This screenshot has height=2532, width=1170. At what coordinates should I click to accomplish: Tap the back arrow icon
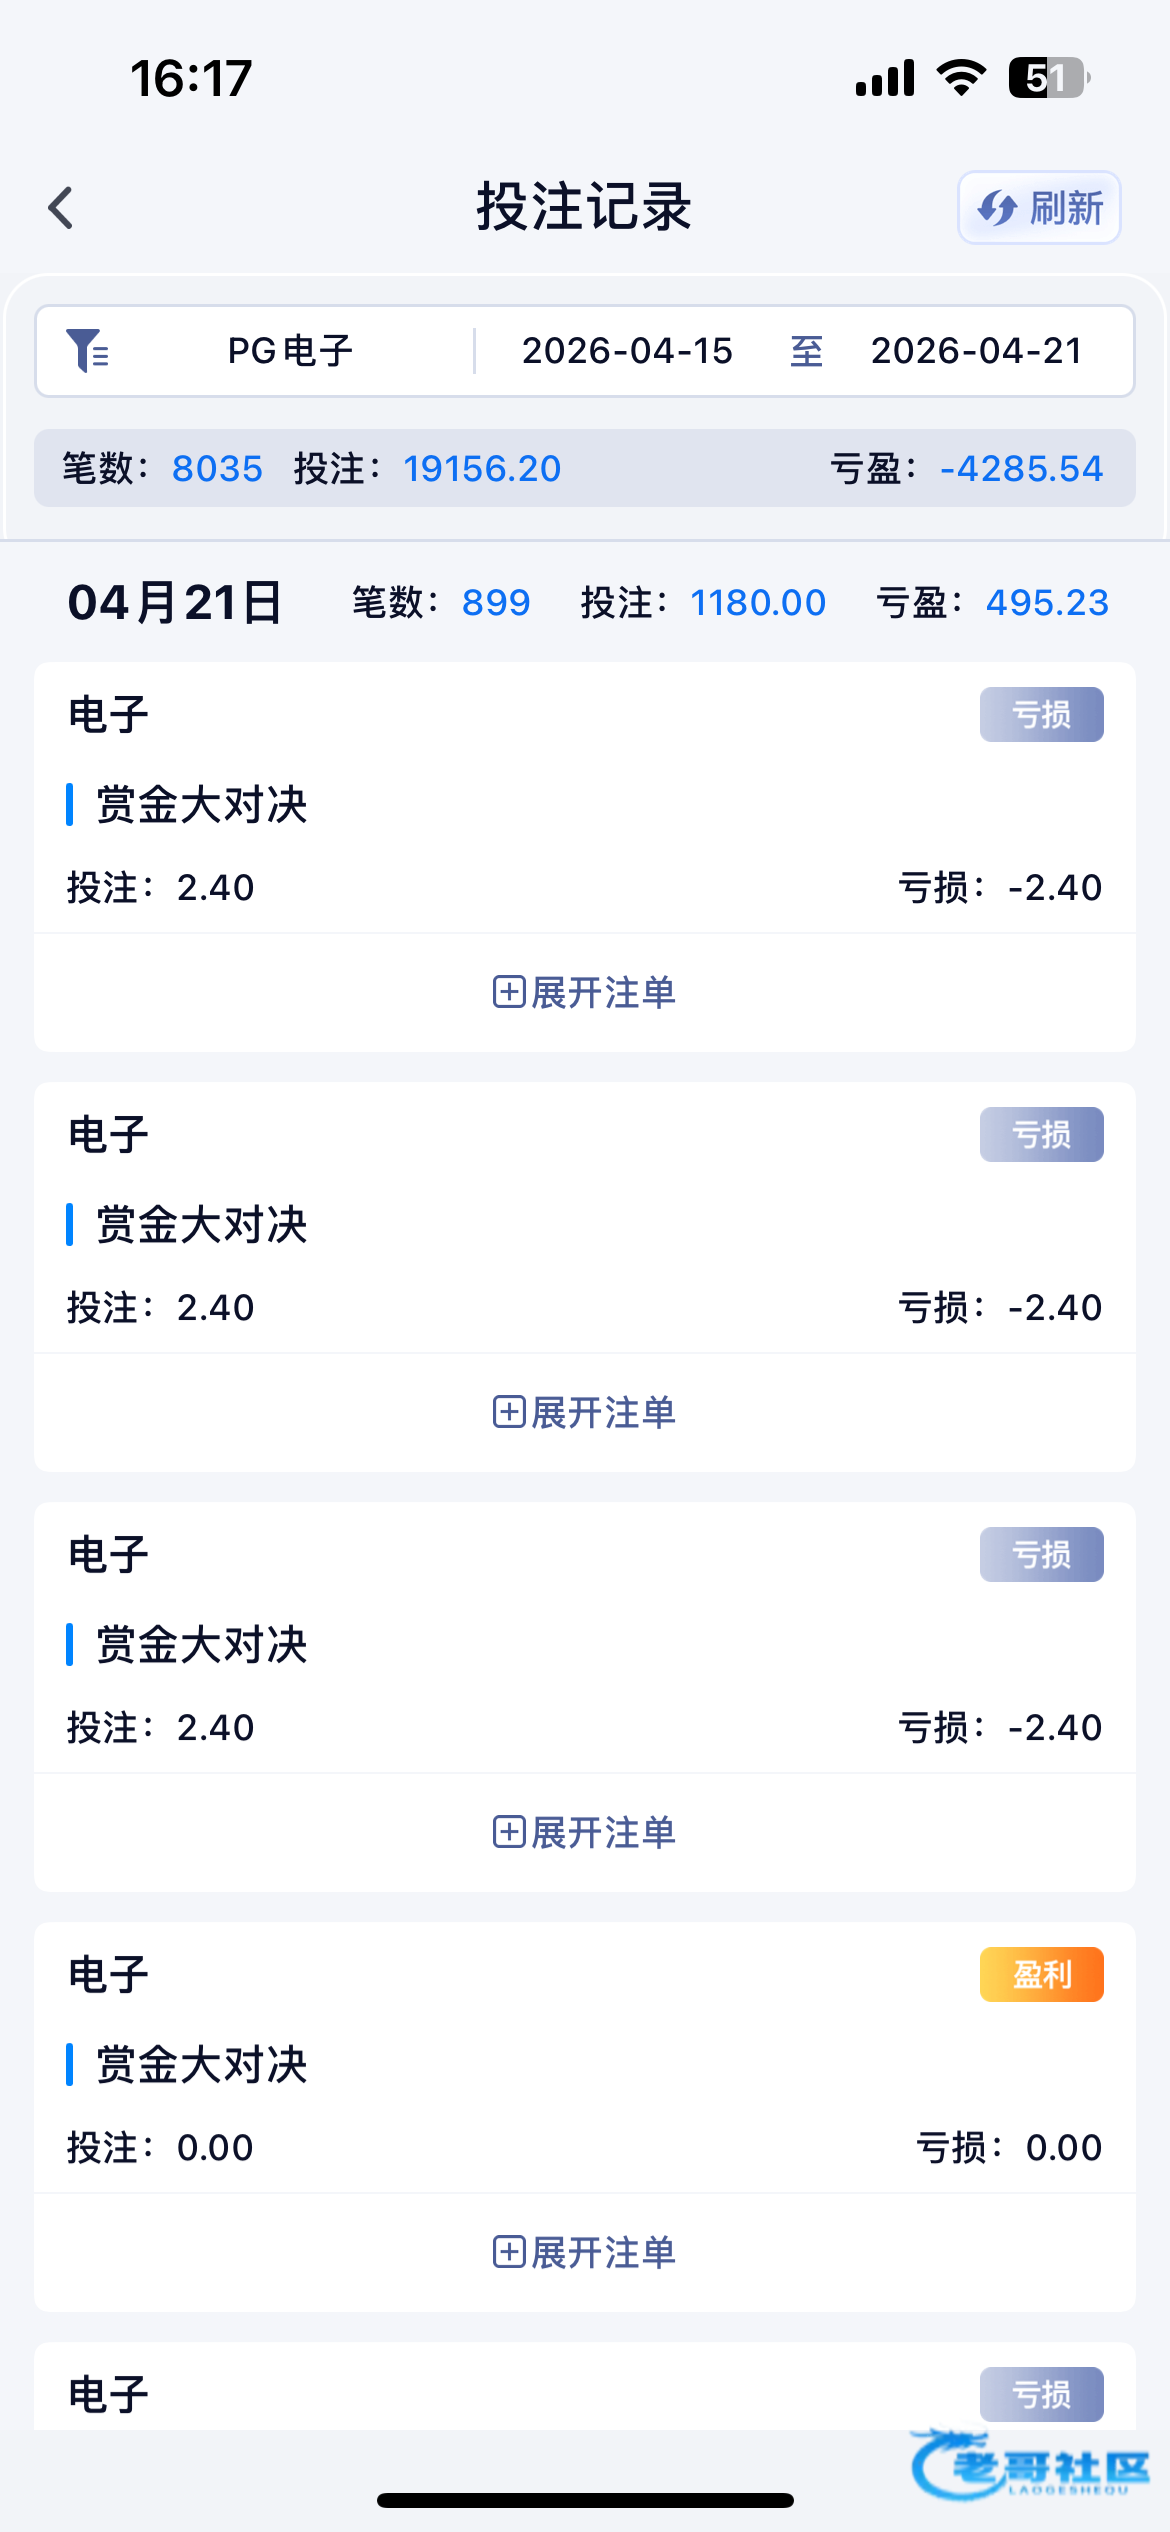pos(62,208)
